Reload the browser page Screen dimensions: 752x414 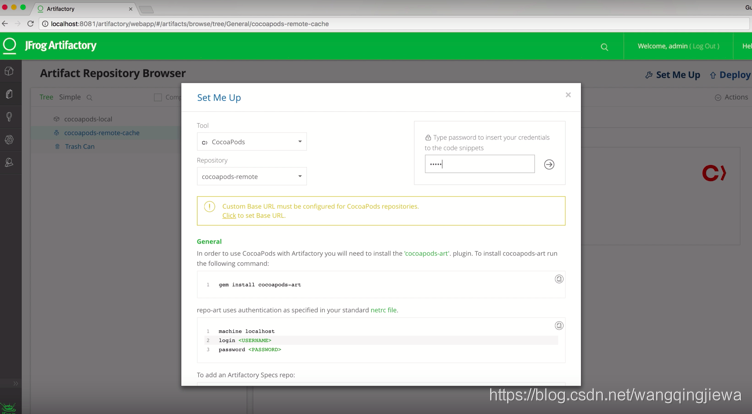(x=30, y=24)
